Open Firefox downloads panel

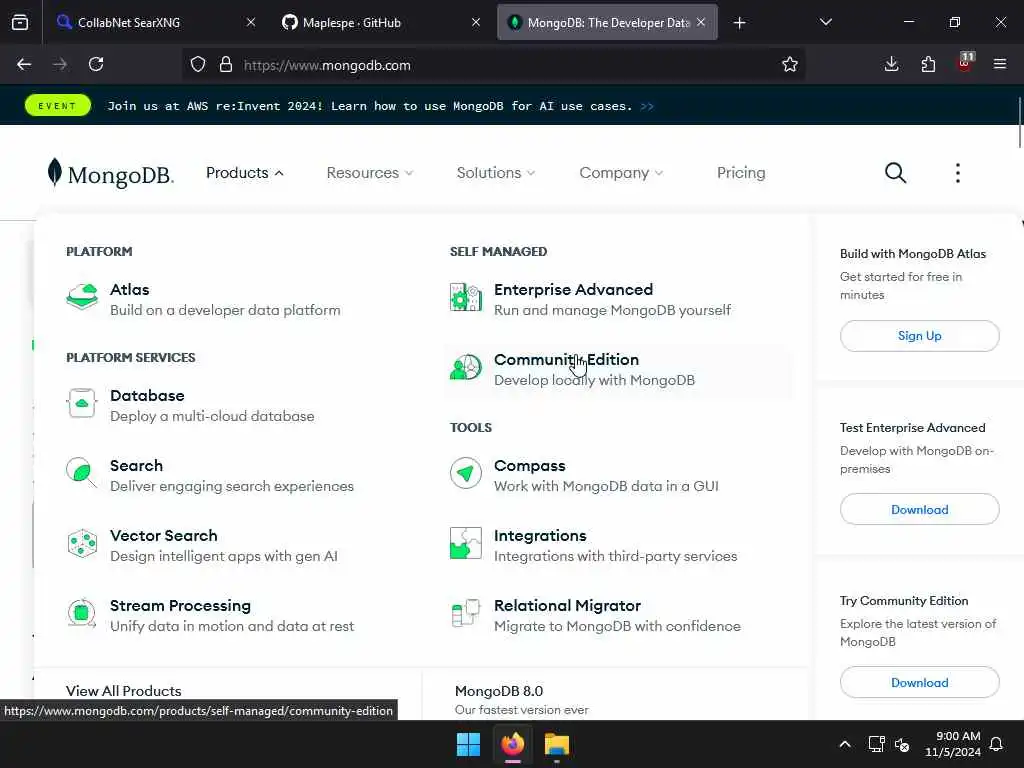click(x=891, y=65)
